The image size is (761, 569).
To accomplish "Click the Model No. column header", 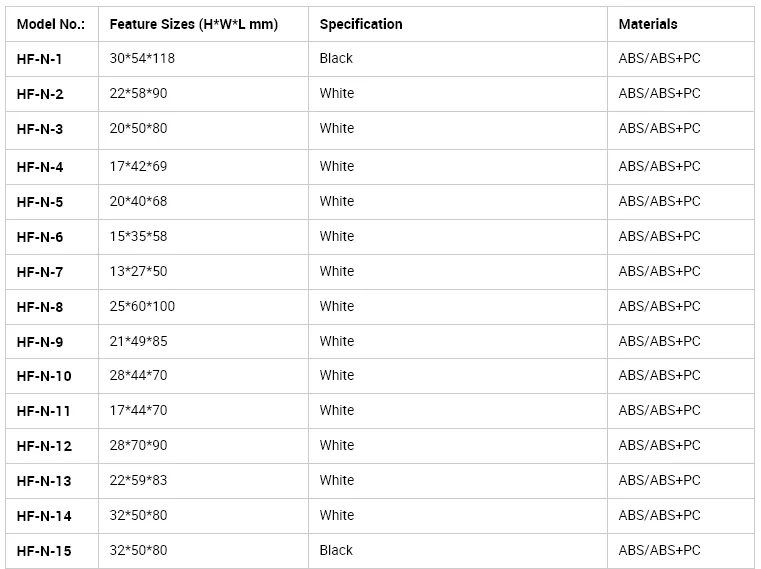I will click(51, 24).
